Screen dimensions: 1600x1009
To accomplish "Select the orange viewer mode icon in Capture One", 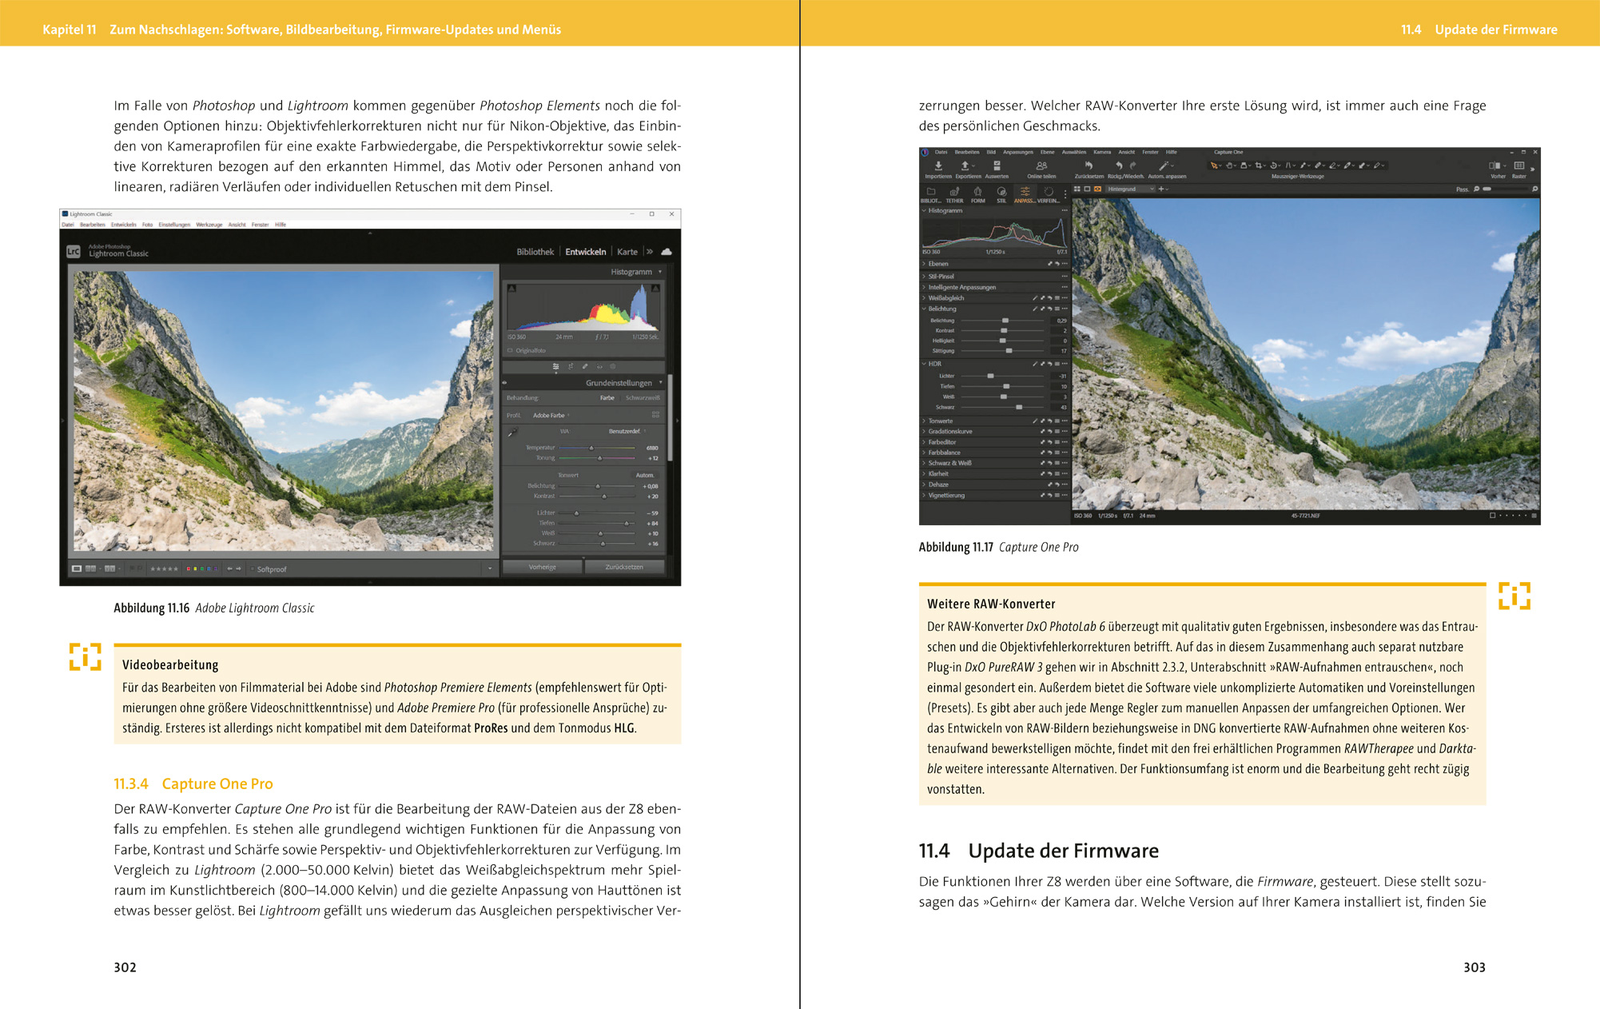I will [1097, 189].
